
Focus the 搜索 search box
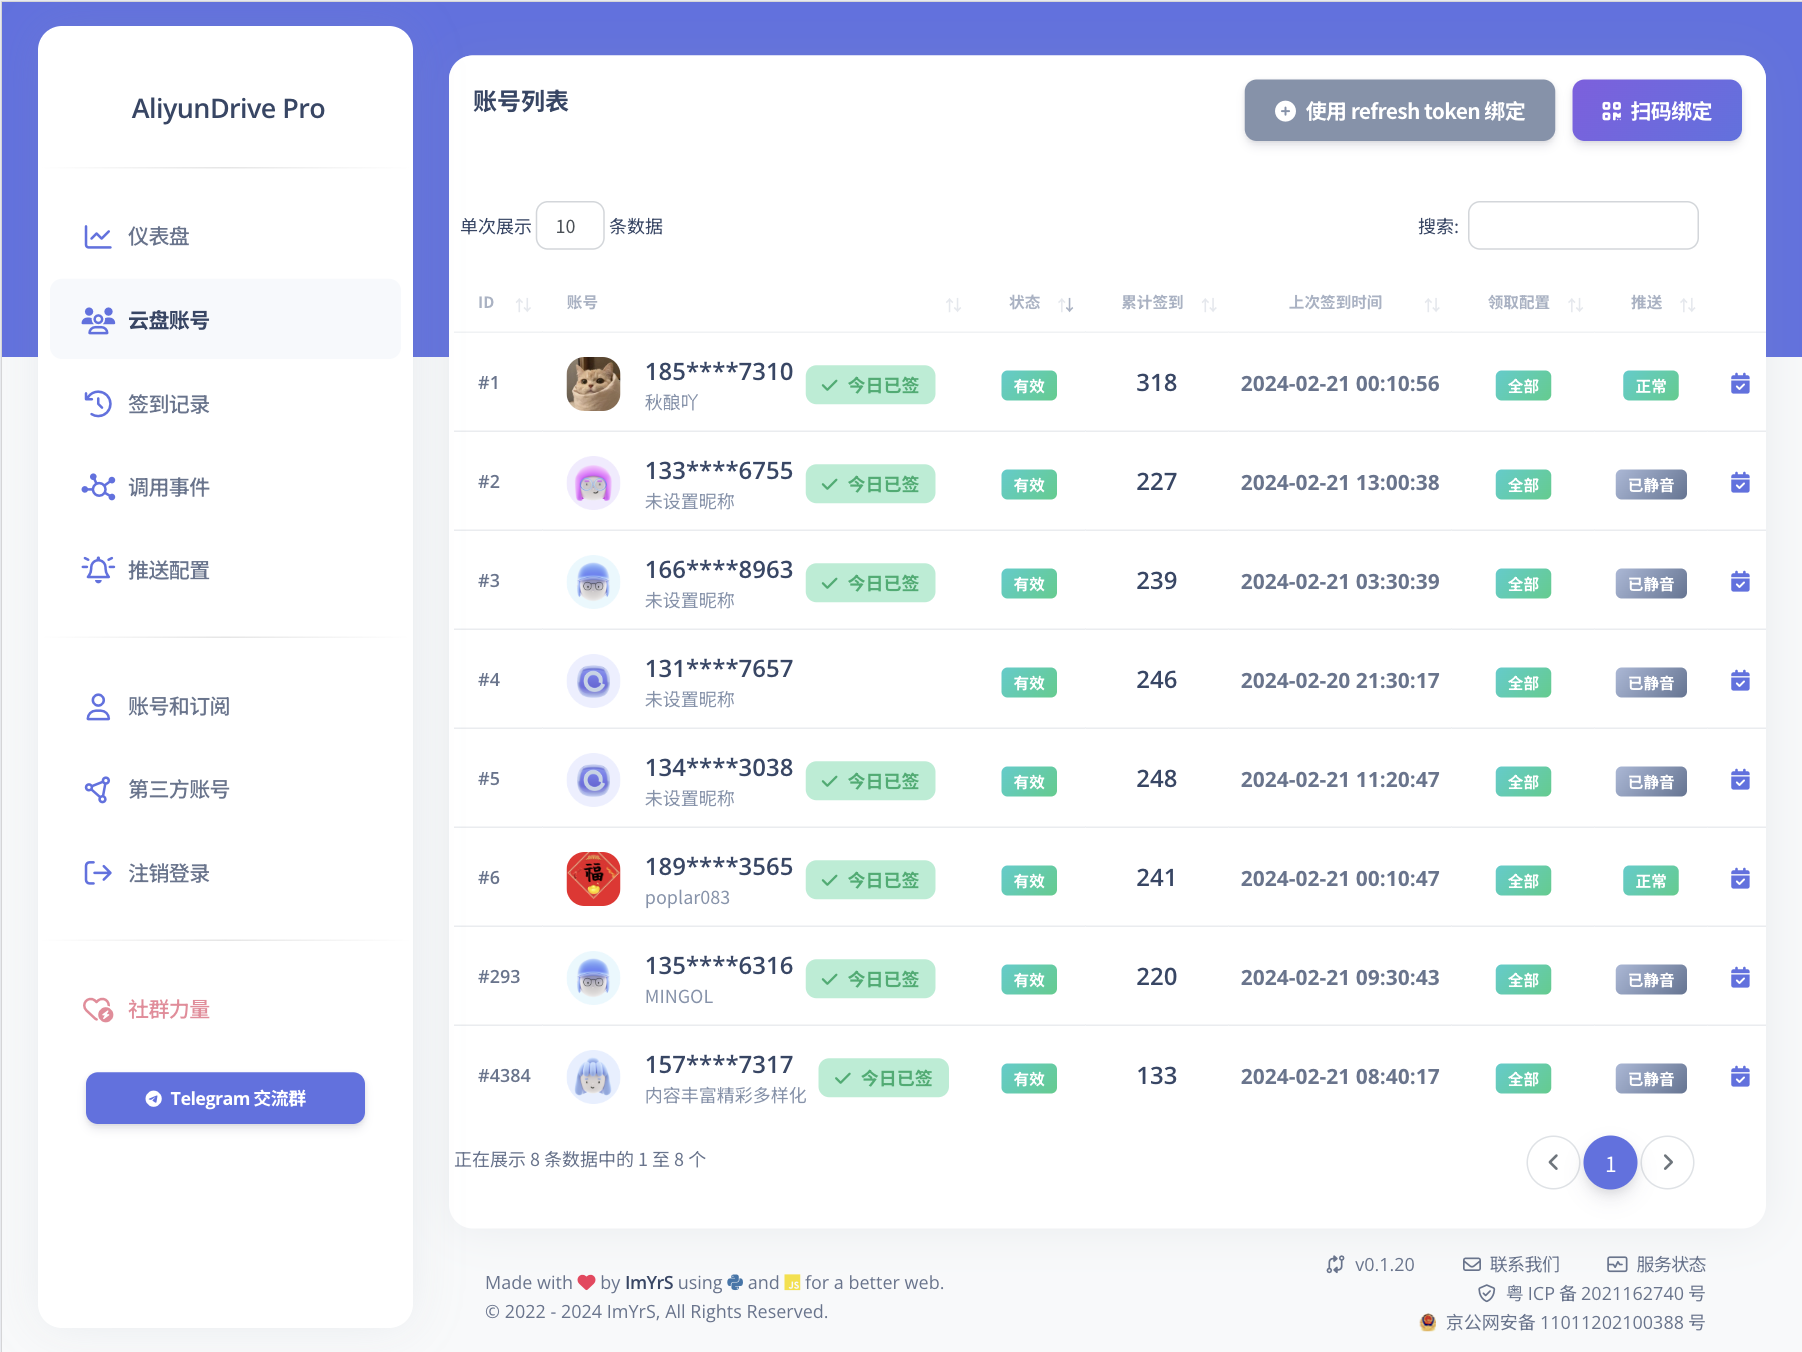[1583, 226]
